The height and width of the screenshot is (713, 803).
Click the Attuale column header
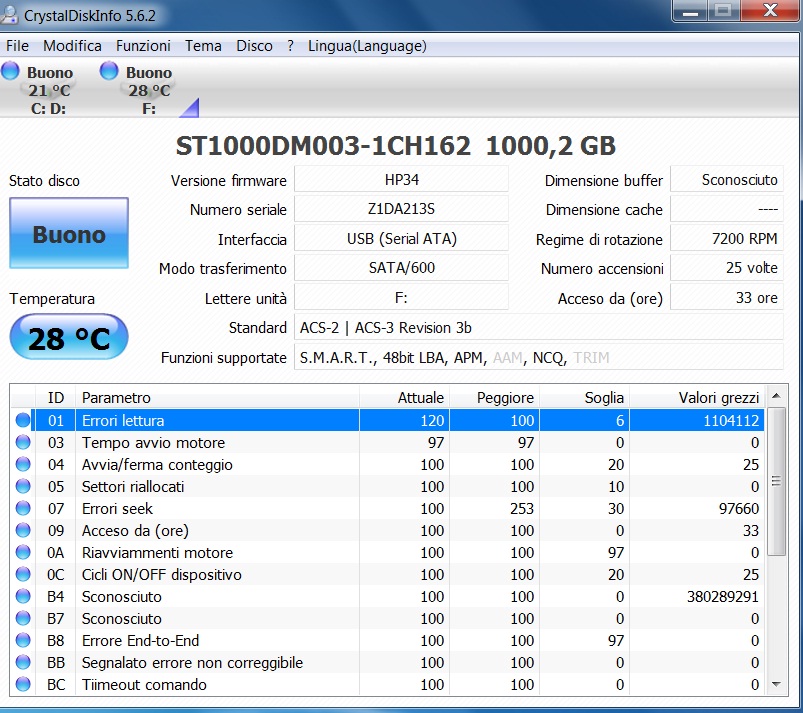[x=405, y=397]
